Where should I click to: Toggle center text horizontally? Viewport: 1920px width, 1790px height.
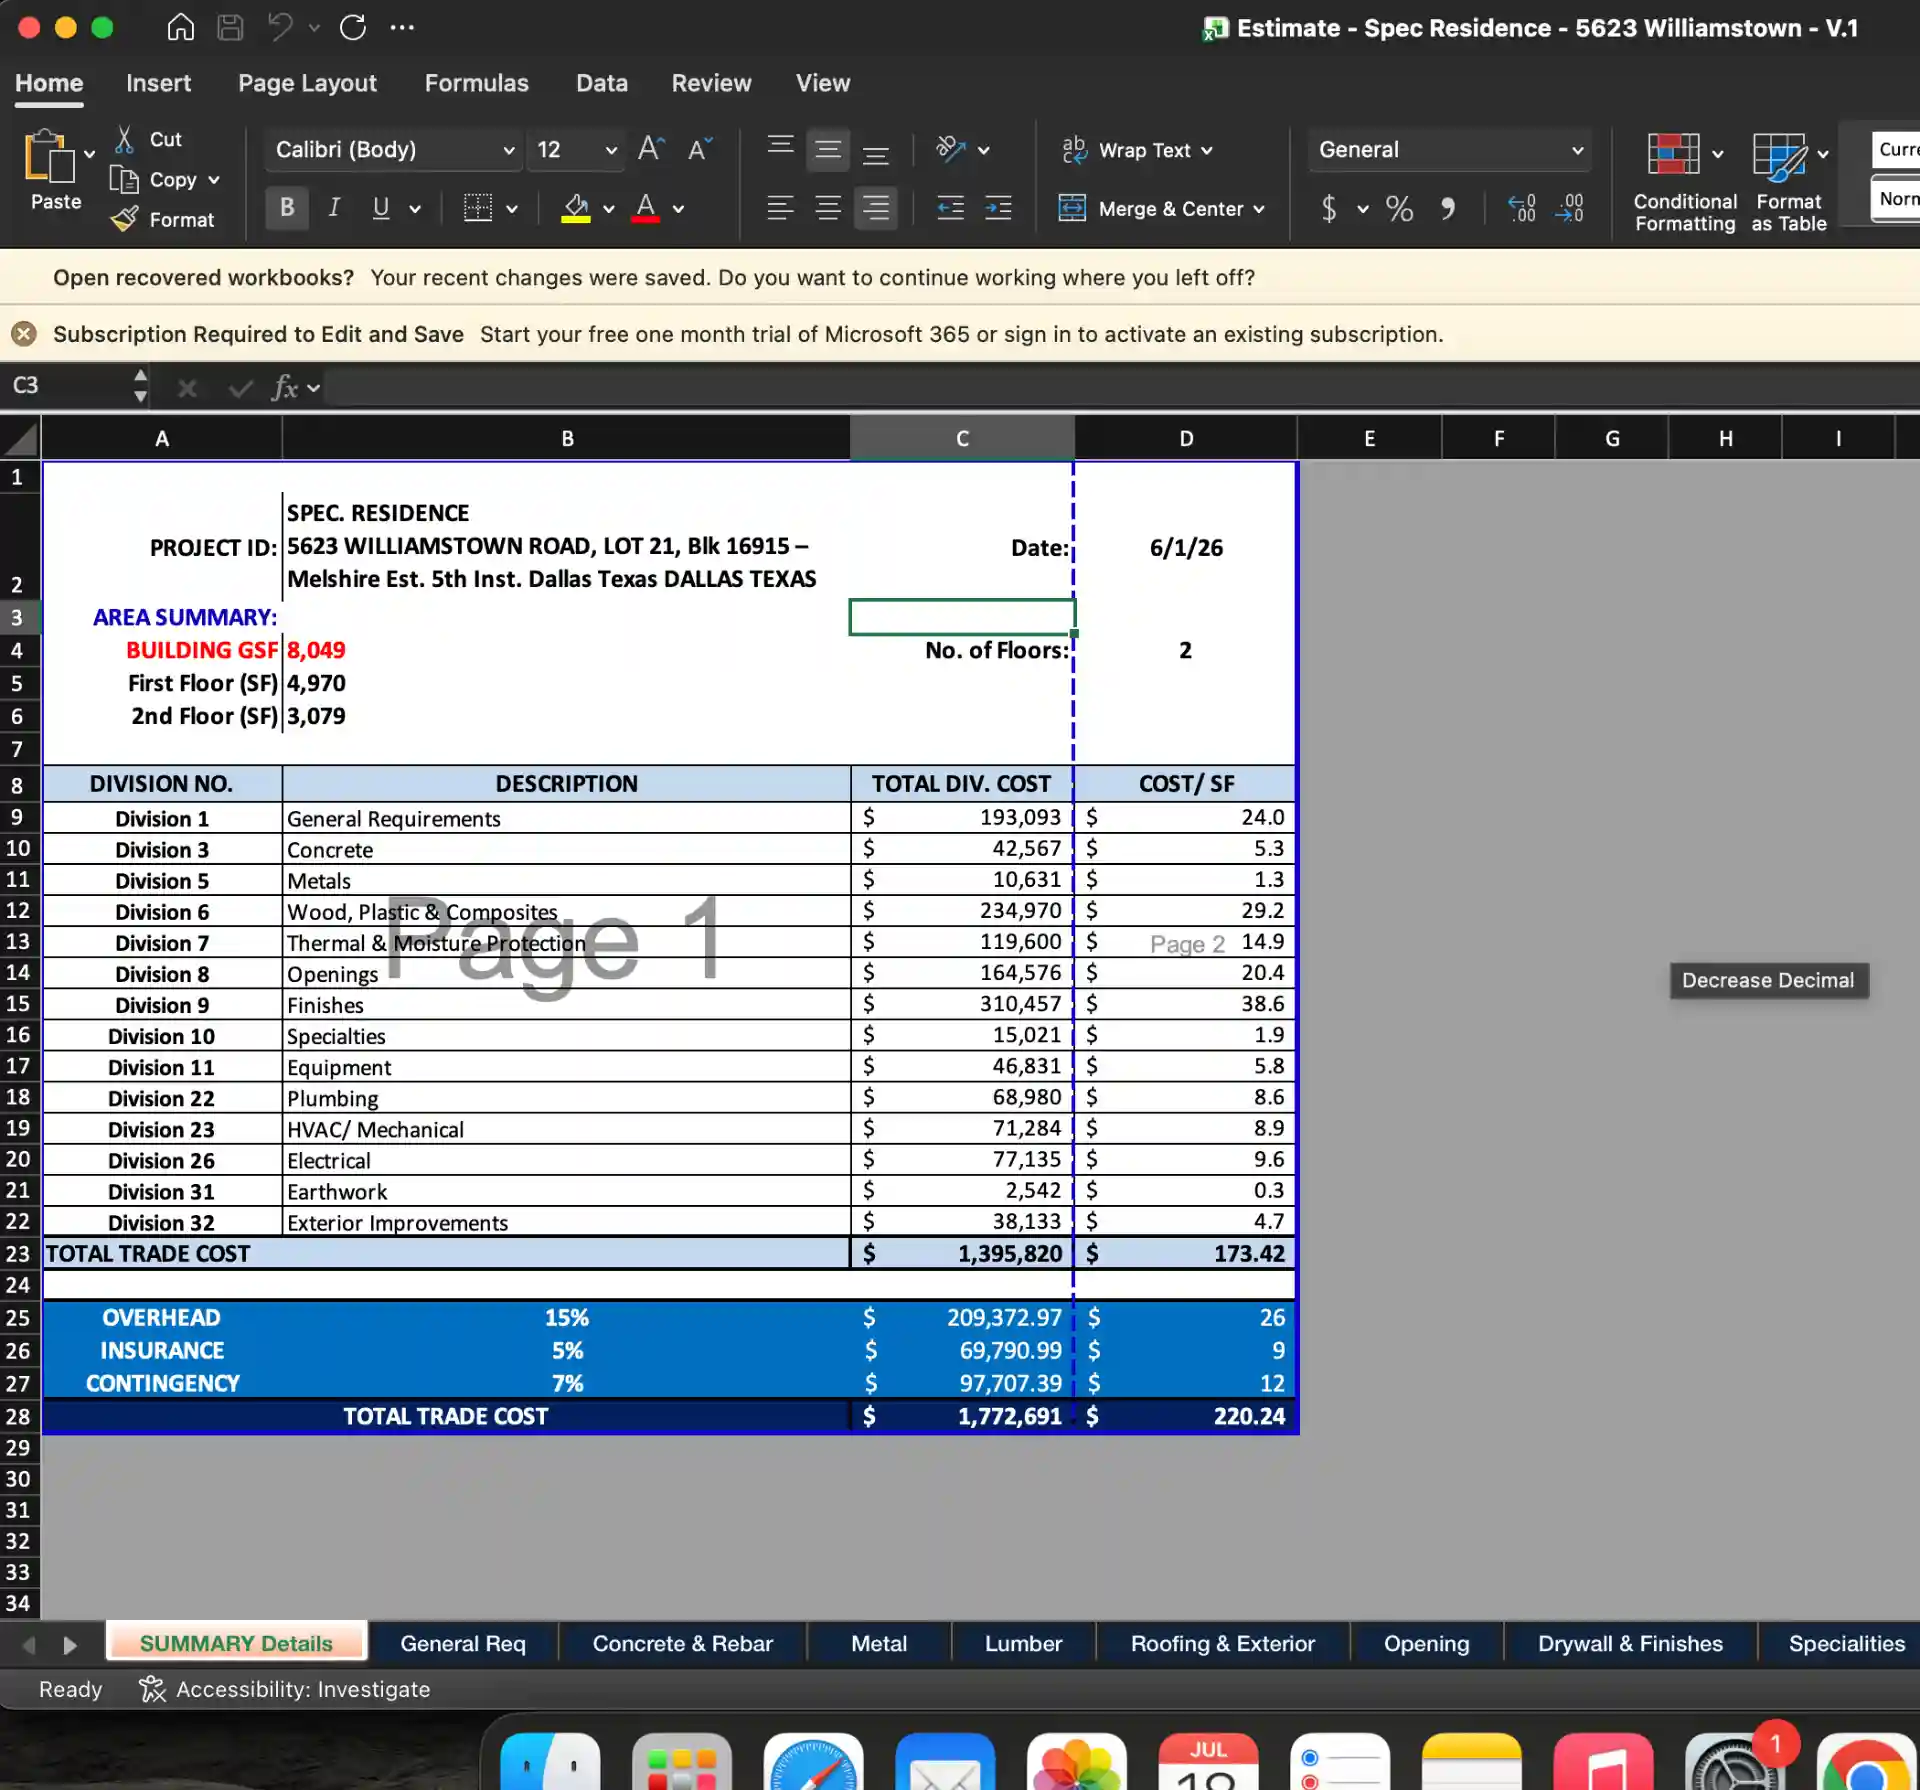[x=828, y=208]
